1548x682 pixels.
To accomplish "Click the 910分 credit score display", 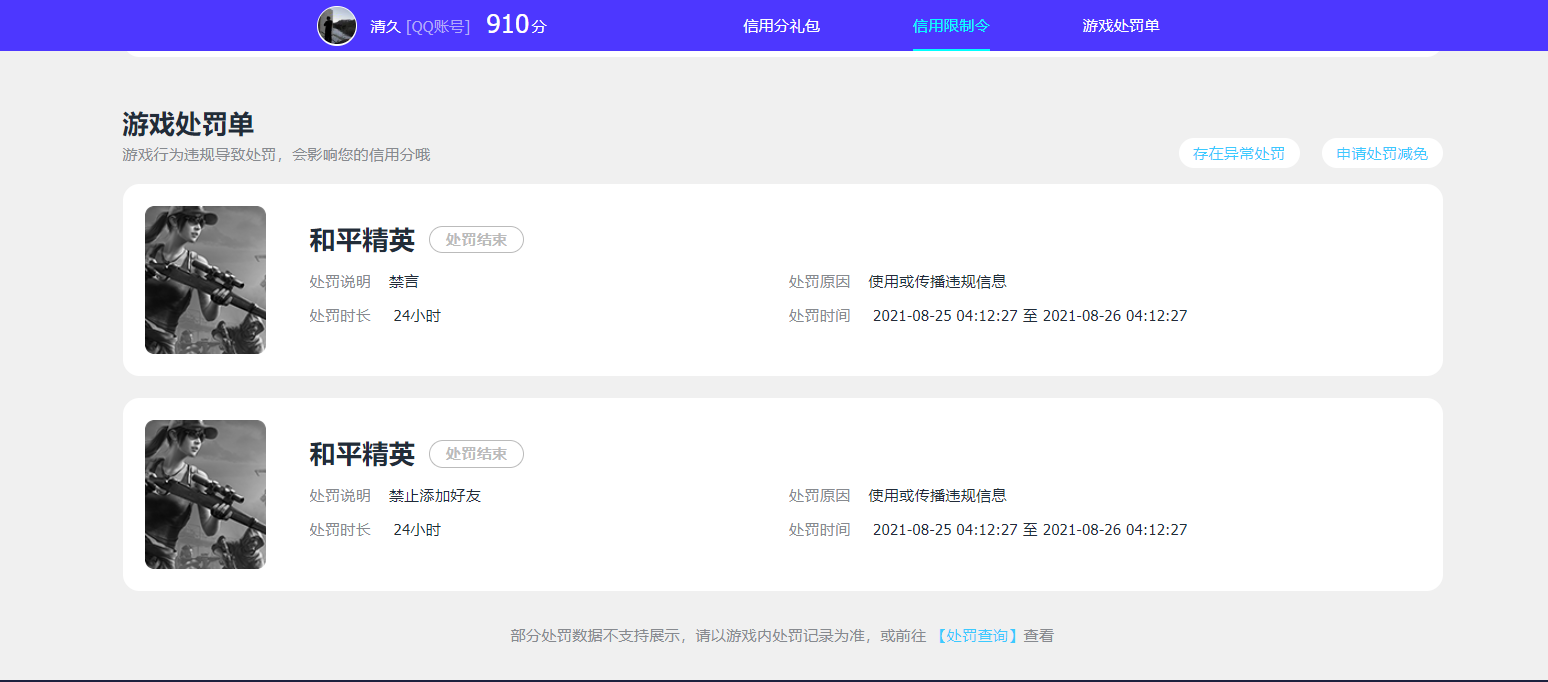I will [514, 24].
